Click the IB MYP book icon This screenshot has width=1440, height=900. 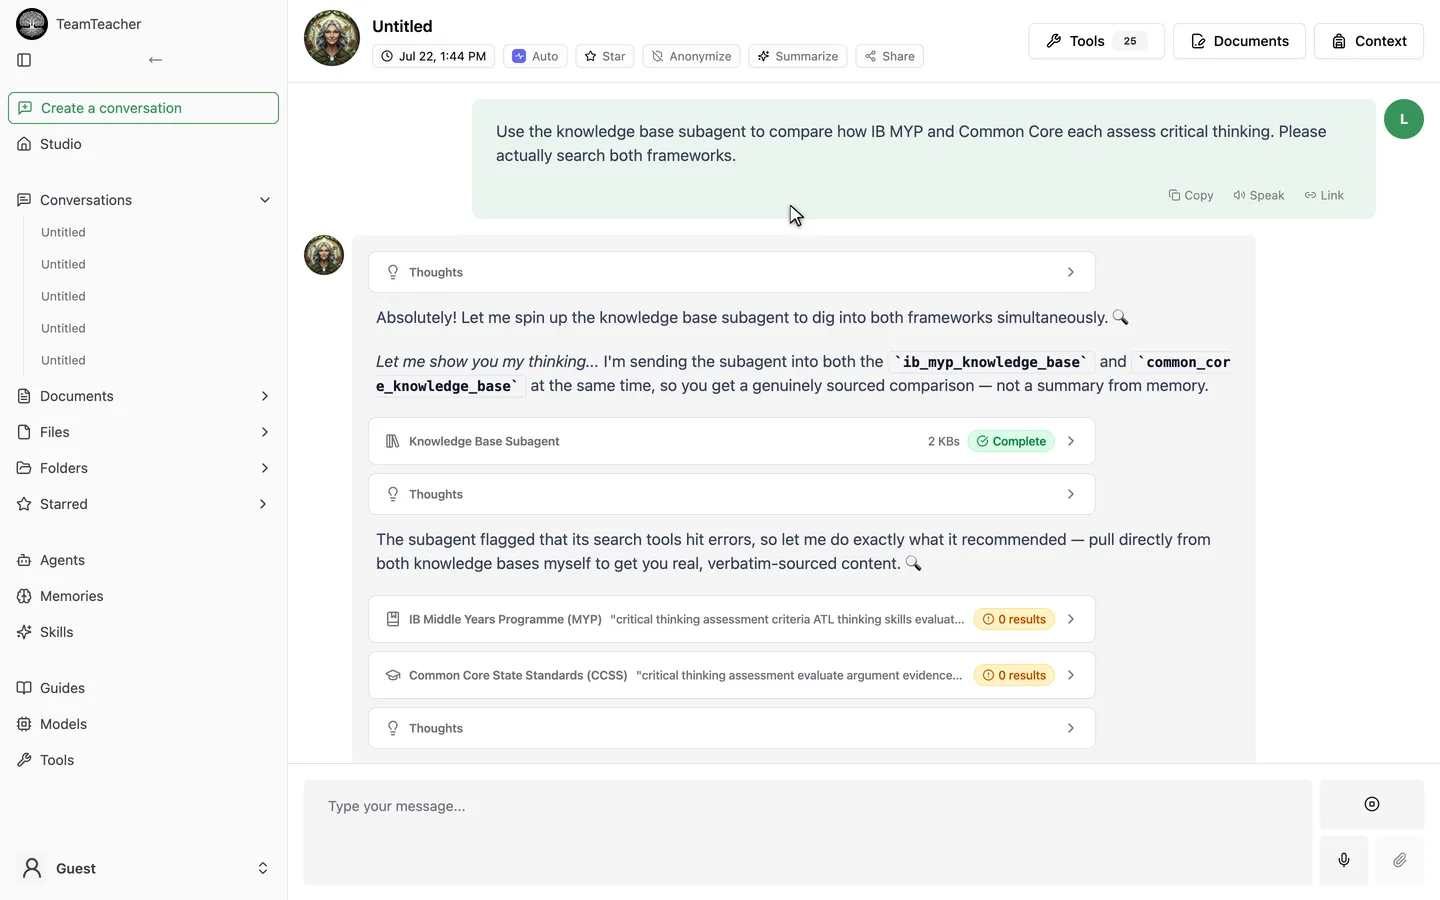[x=393, y=619]
